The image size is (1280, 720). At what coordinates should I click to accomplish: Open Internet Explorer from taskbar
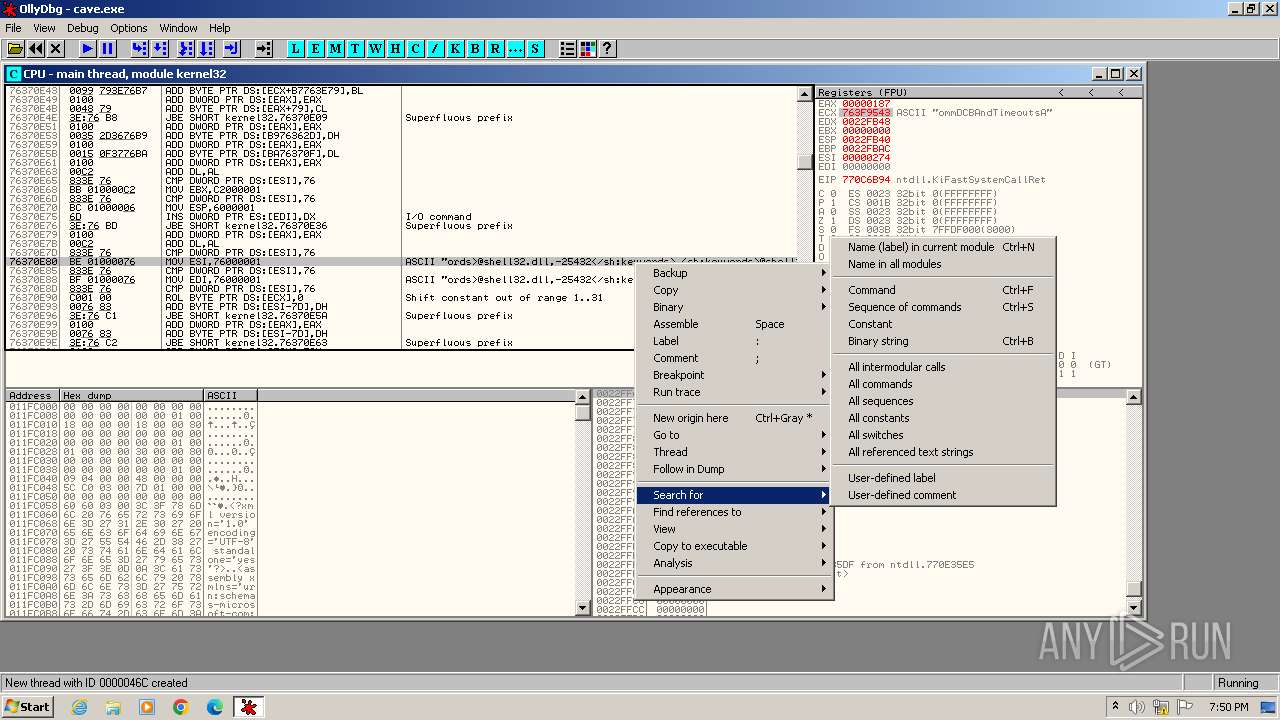pyautogui.click(x=79, y=707)
